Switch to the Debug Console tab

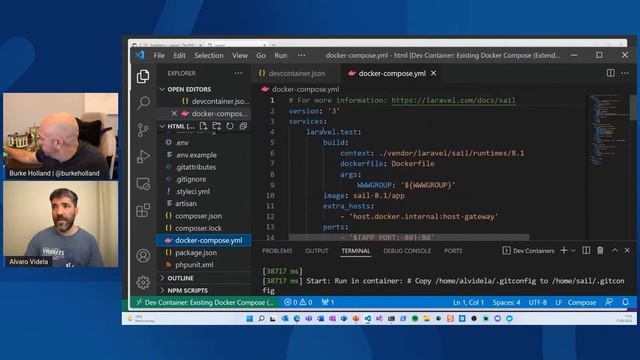tap(407, 251)
